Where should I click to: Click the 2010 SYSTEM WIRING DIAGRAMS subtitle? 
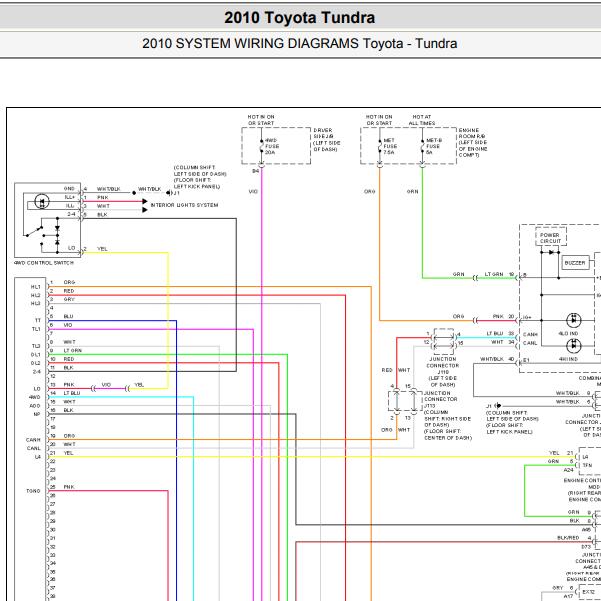(300, 44)
